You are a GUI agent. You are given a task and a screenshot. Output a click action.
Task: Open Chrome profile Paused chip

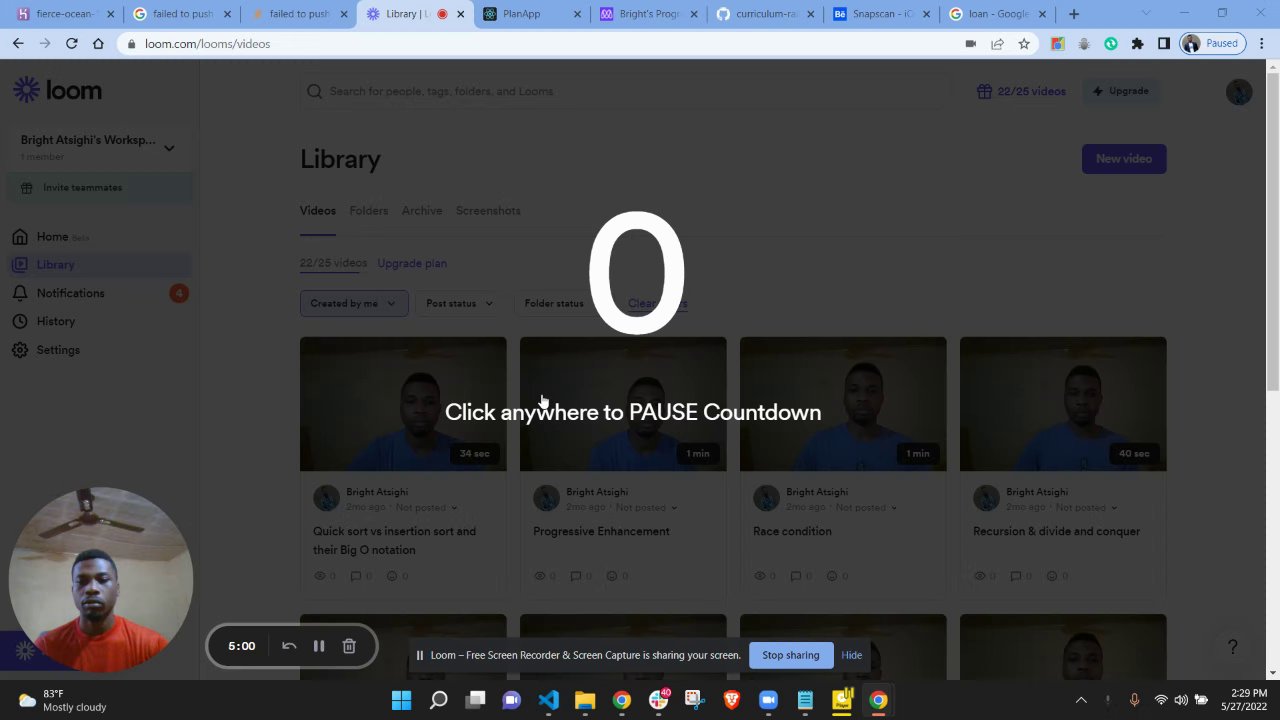[x=1213, y=44]
